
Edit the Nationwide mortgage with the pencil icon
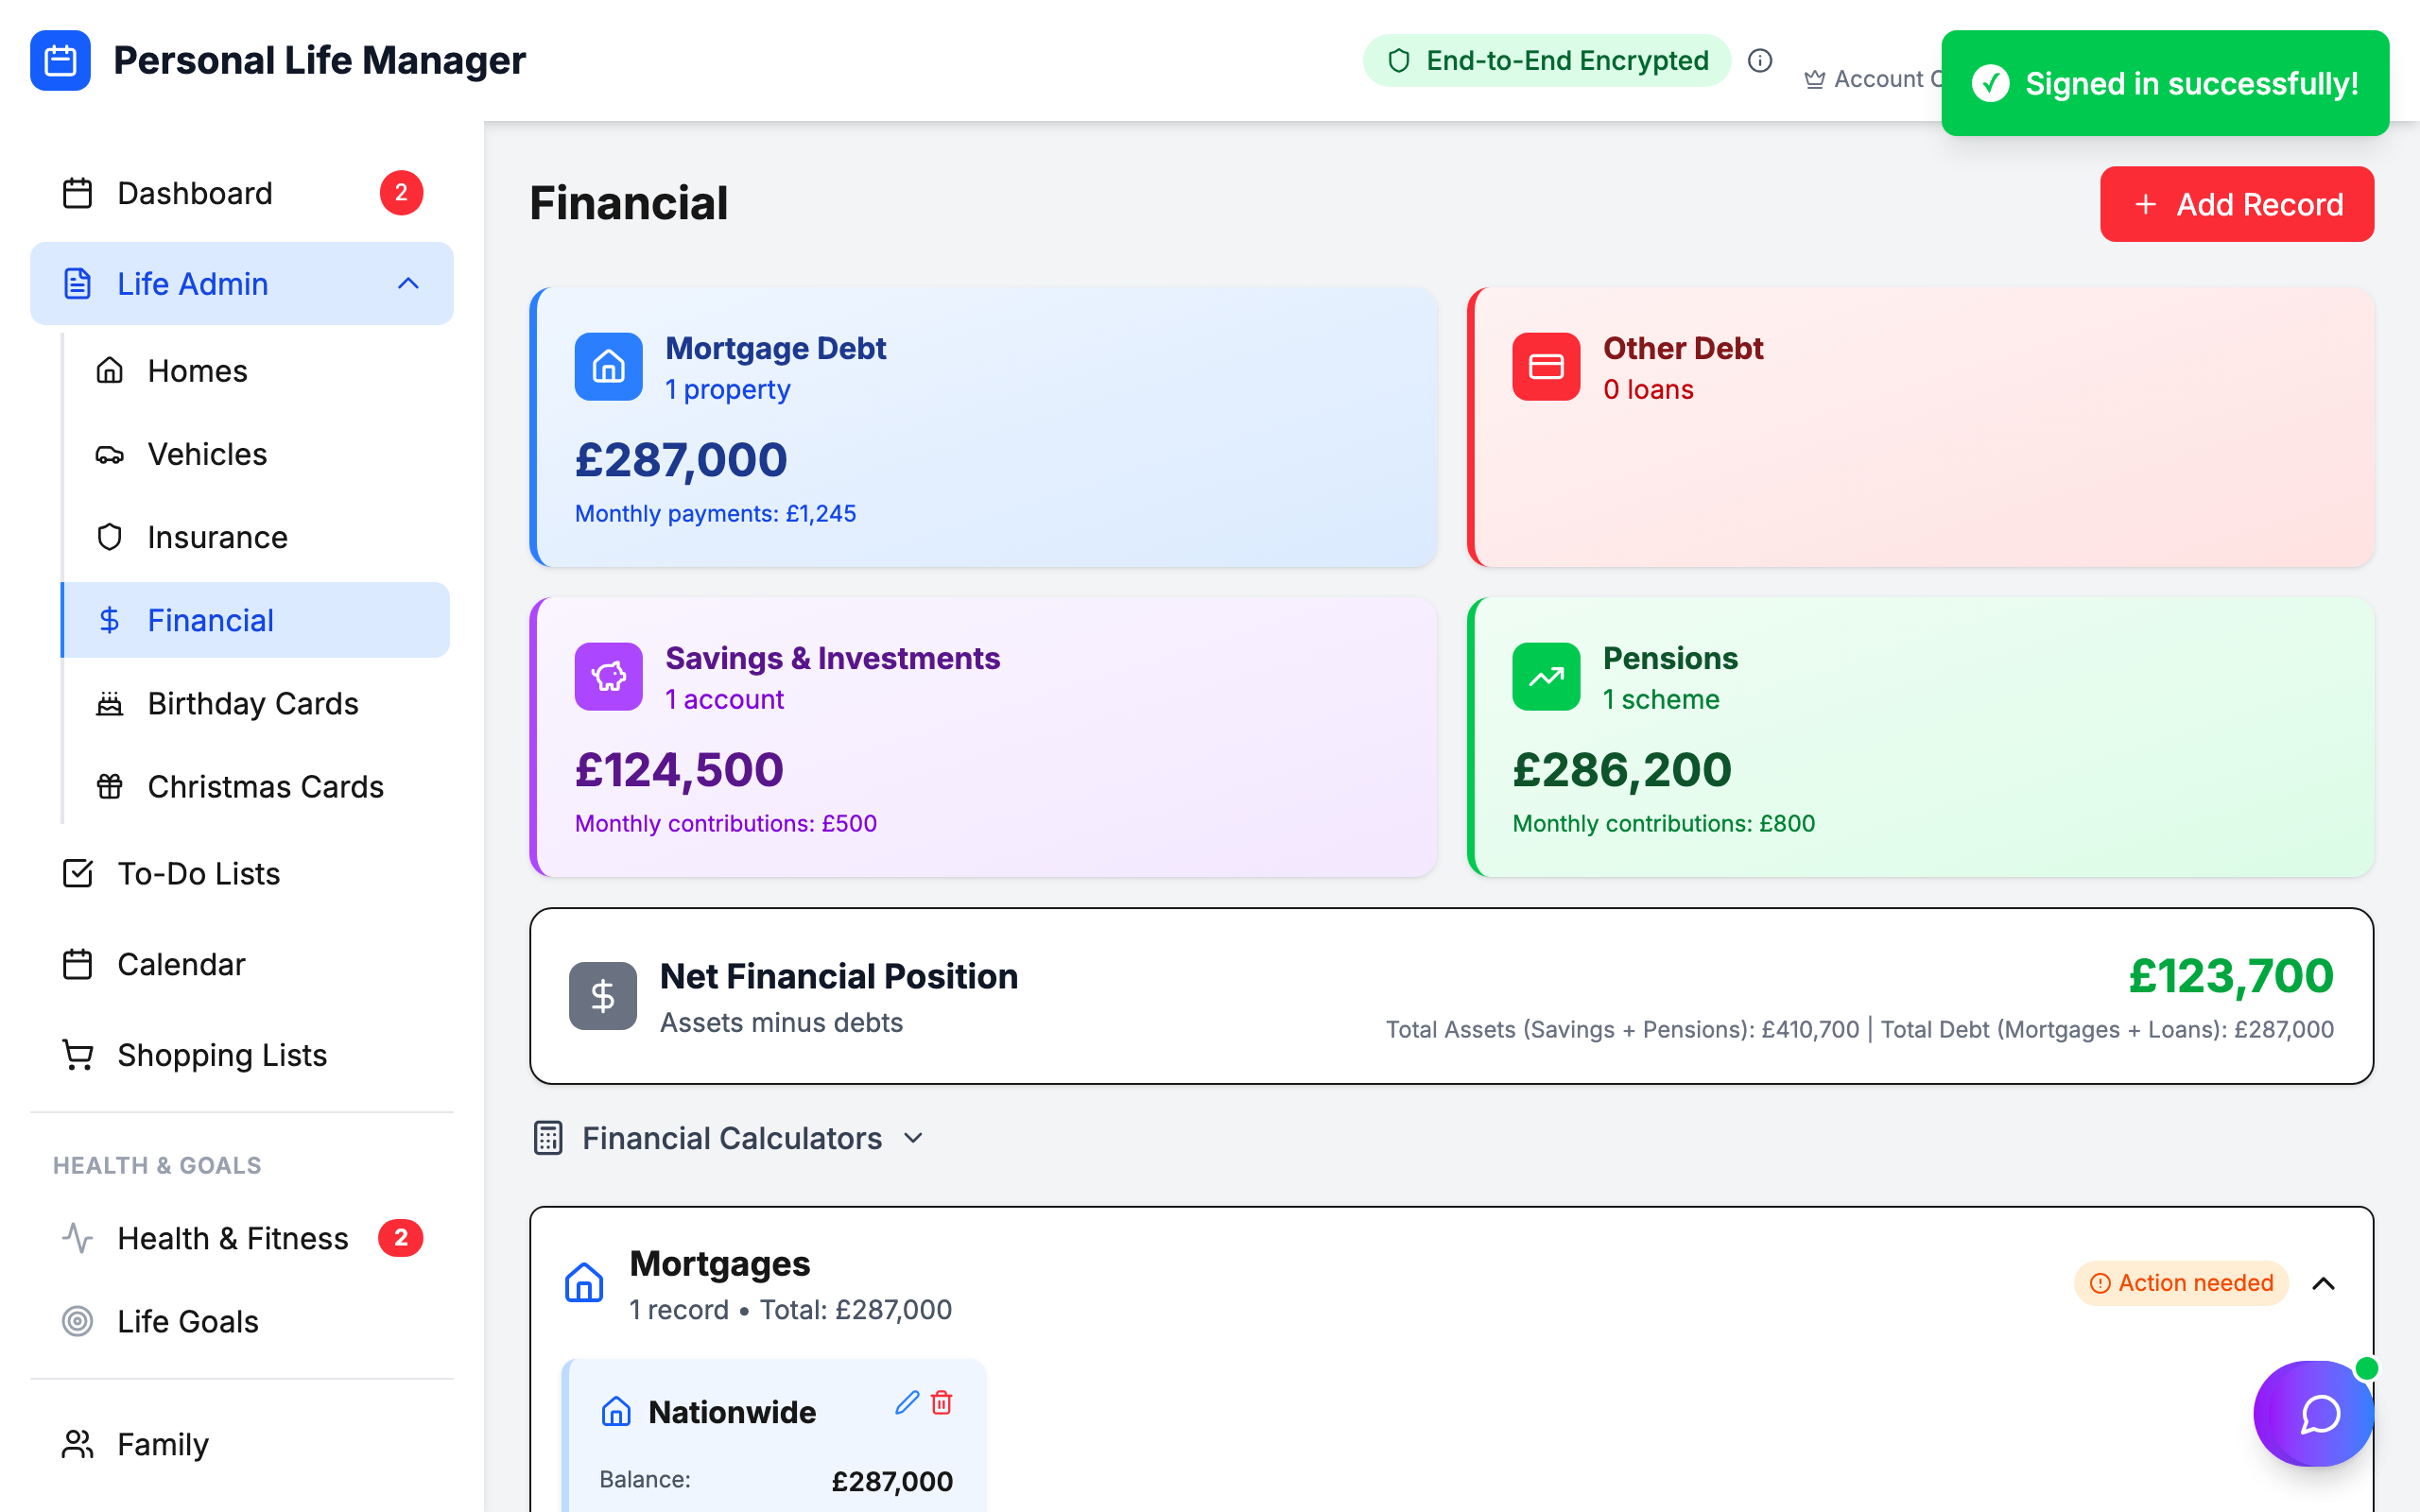coord(907,1403)
